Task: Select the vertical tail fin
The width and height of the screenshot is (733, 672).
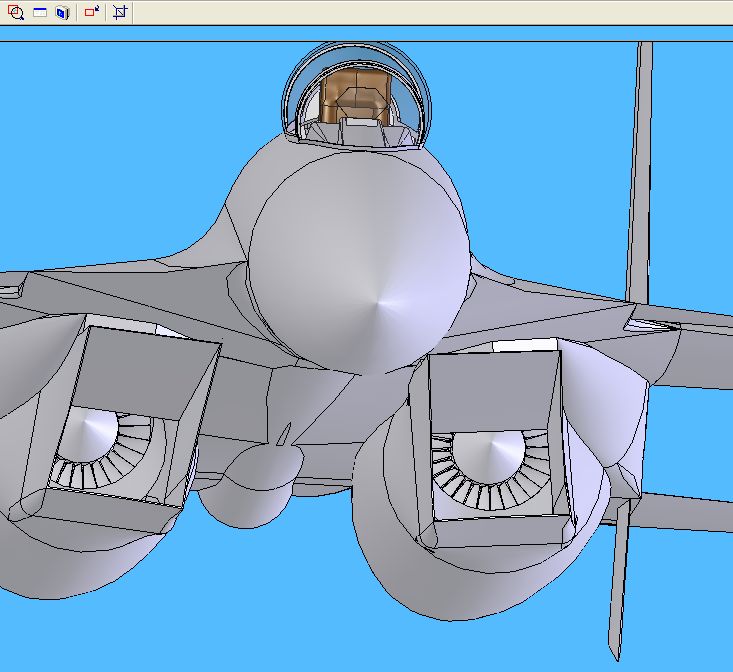Action: tap(640, 173)
